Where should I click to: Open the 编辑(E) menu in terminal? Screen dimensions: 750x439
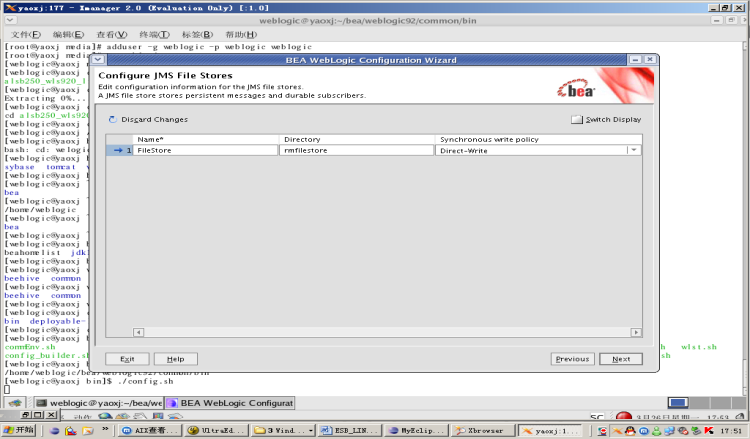68,34
